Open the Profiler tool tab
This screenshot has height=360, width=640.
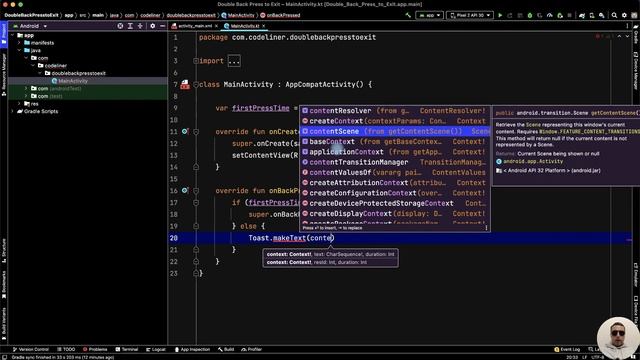coord(252,349)
